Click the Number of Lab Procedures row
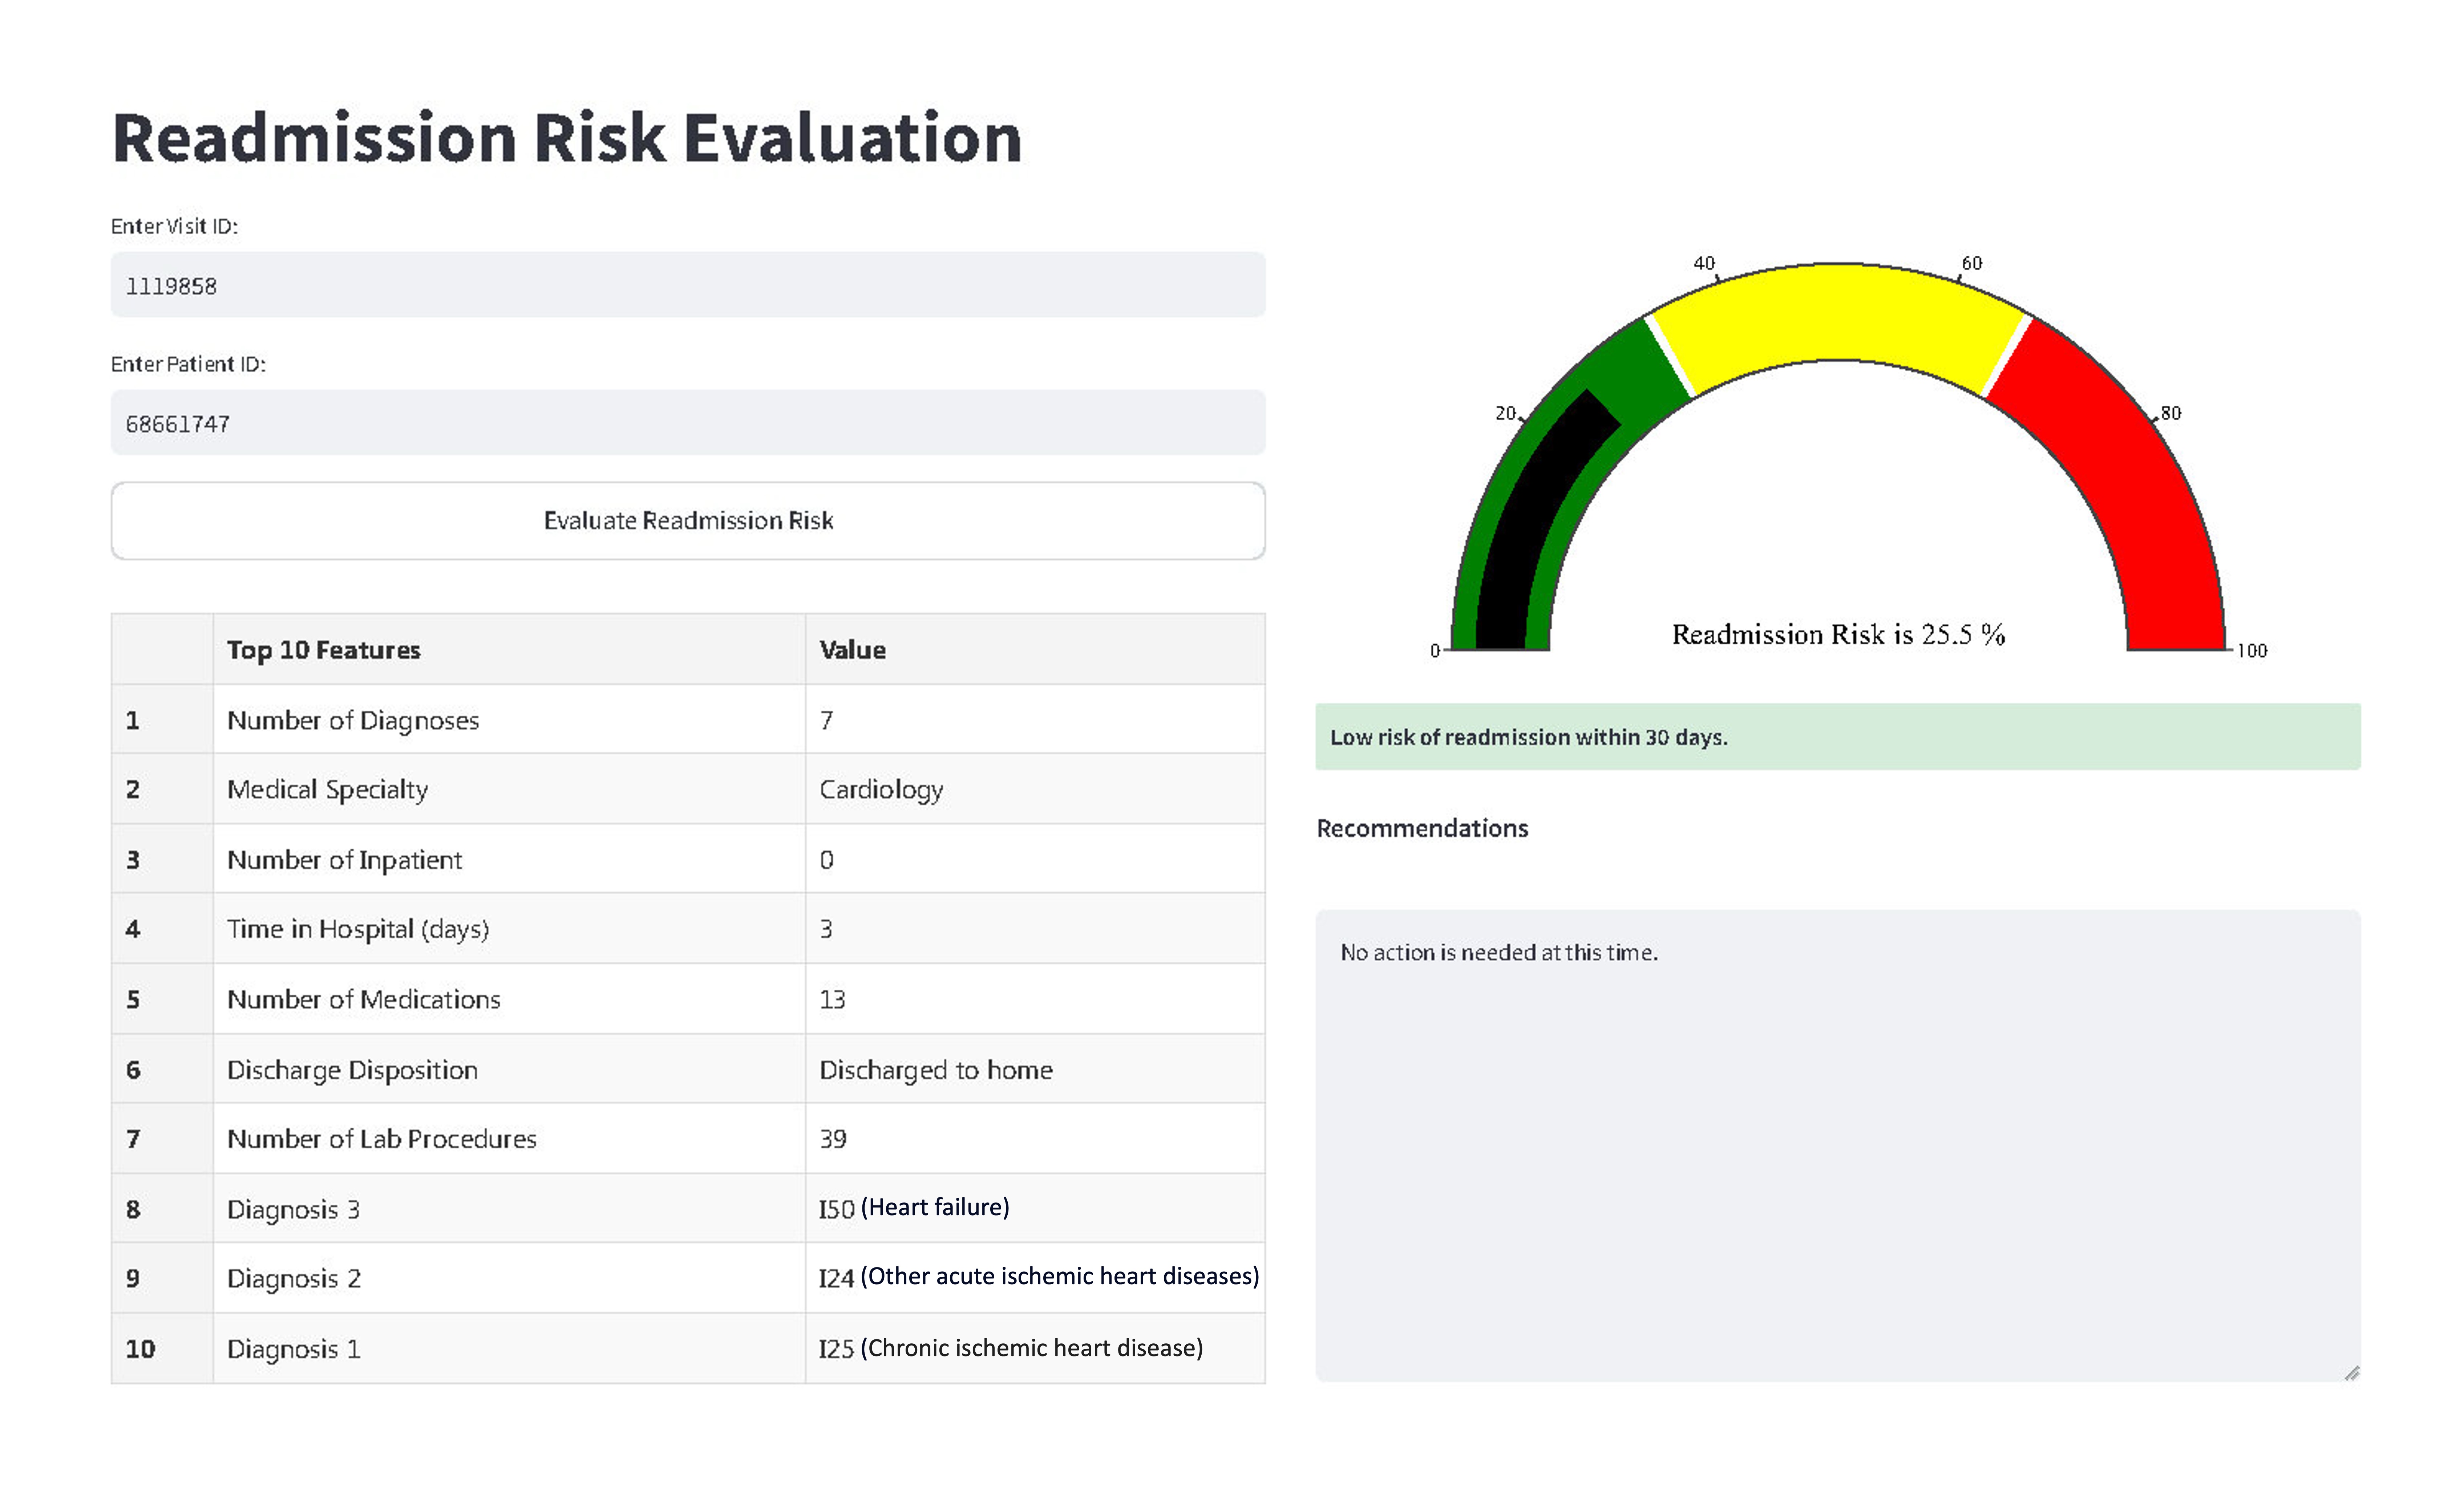The image size is (2464, 1493). pyautogui.click(x=688, y=1138)
